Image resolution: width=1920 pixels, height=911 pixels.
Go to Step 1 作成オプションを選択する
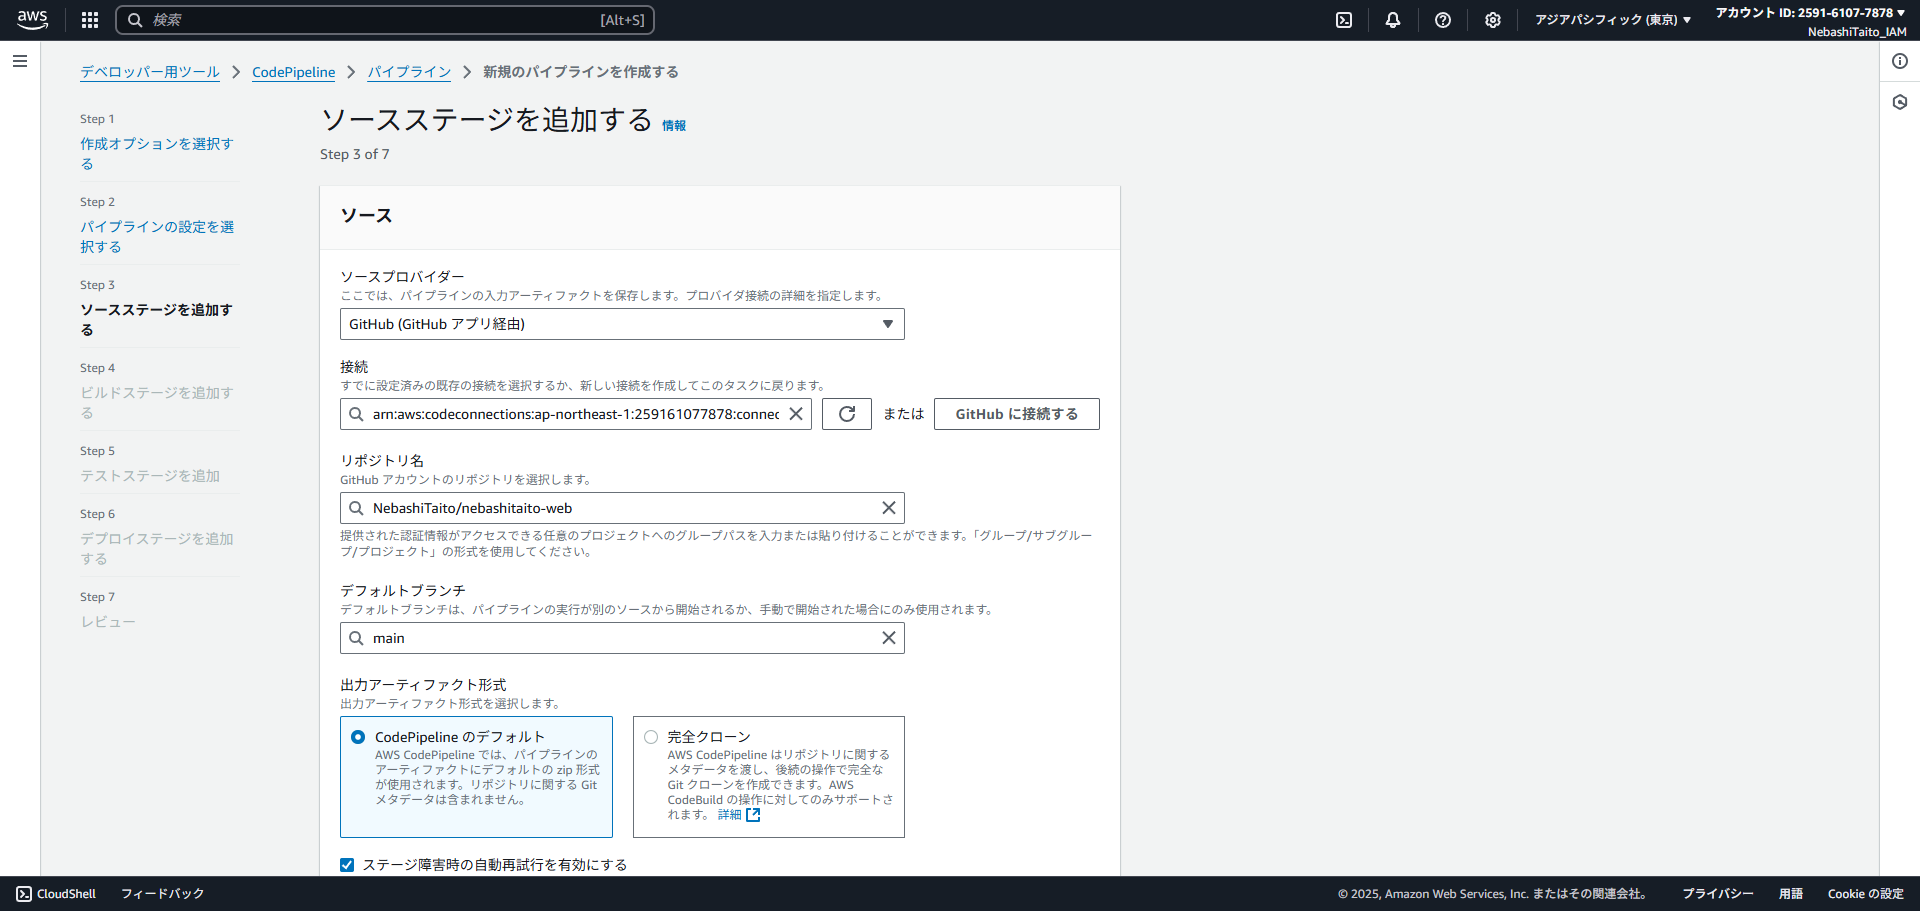point(157,153)
